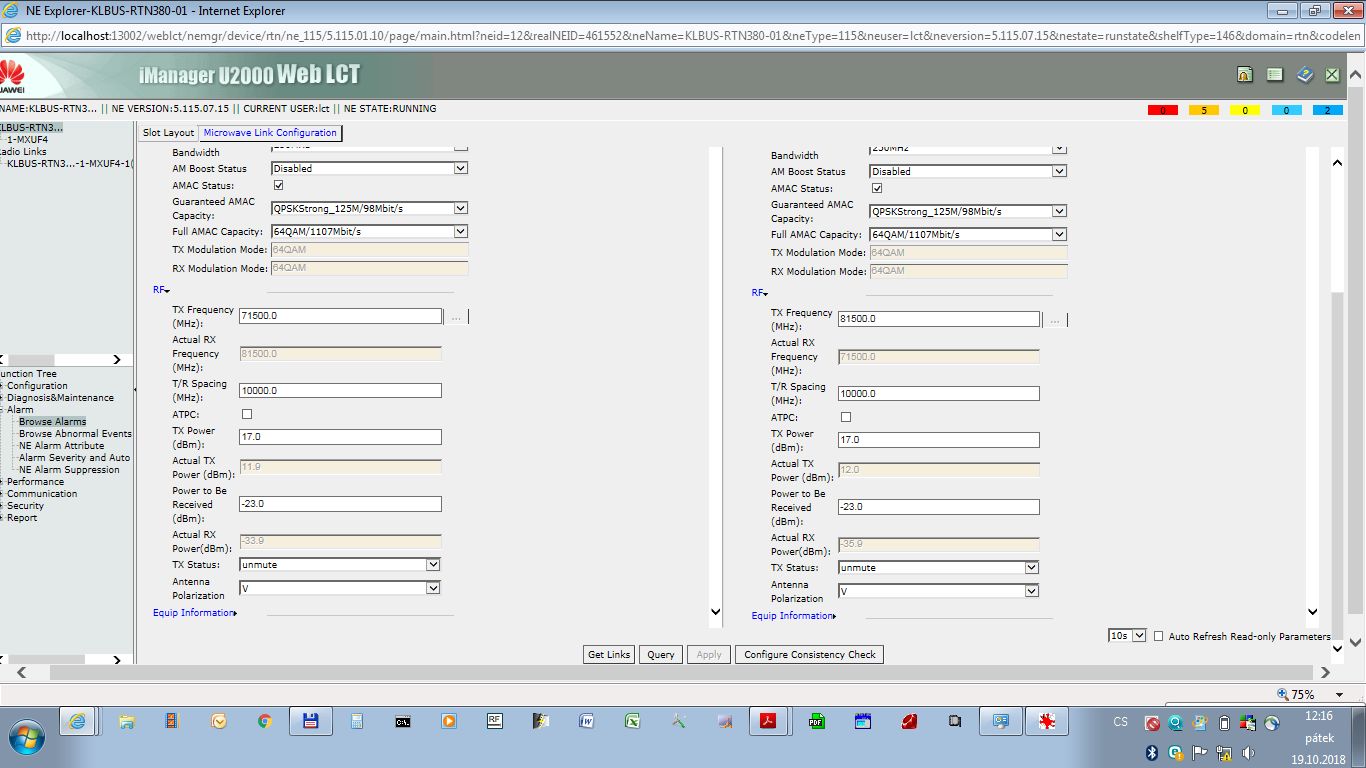Screen dimensions: 1366x768
Task: Open AM Boost Status dropdown in left pane
Action: [369, 169]
